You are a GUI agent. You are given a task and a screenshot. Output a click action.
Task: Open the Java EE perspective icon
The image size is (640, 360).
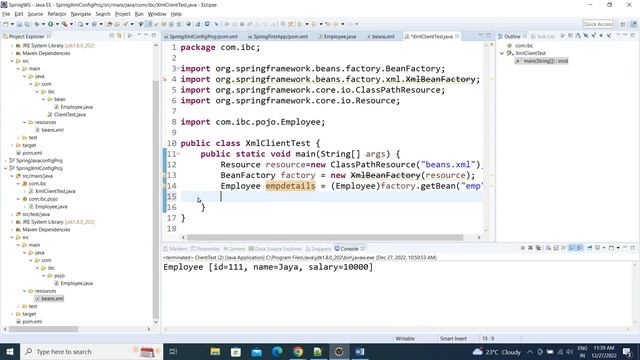click(633, 24)
